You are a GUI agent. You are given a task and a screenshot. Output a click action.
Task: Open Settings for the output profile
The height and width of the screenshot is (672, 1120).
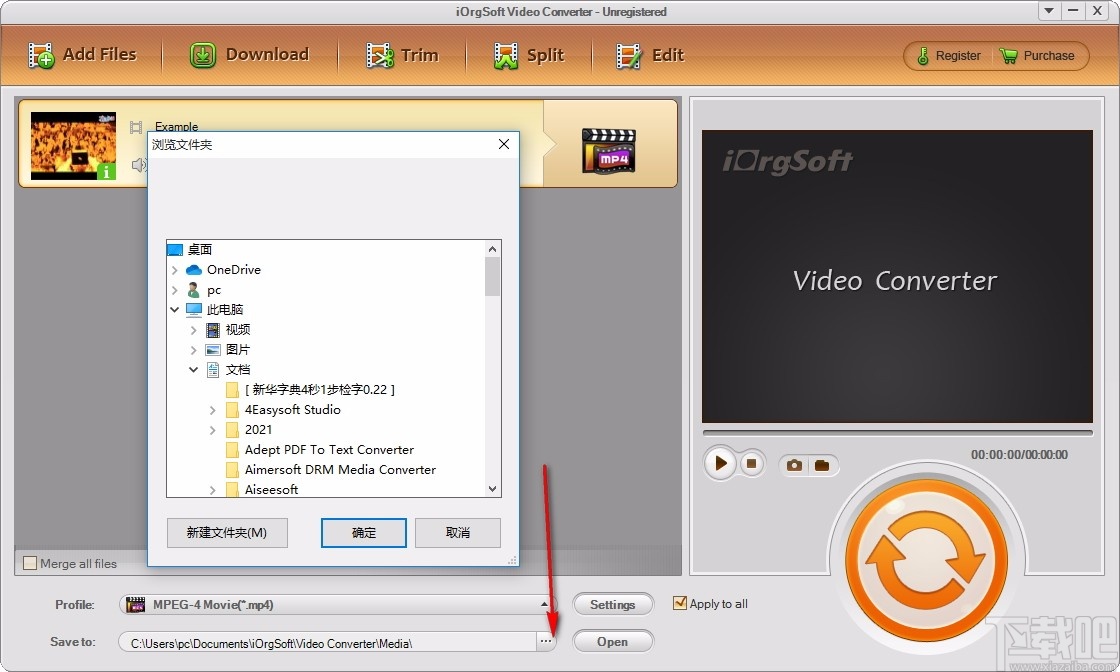click(x=613, y=604)
